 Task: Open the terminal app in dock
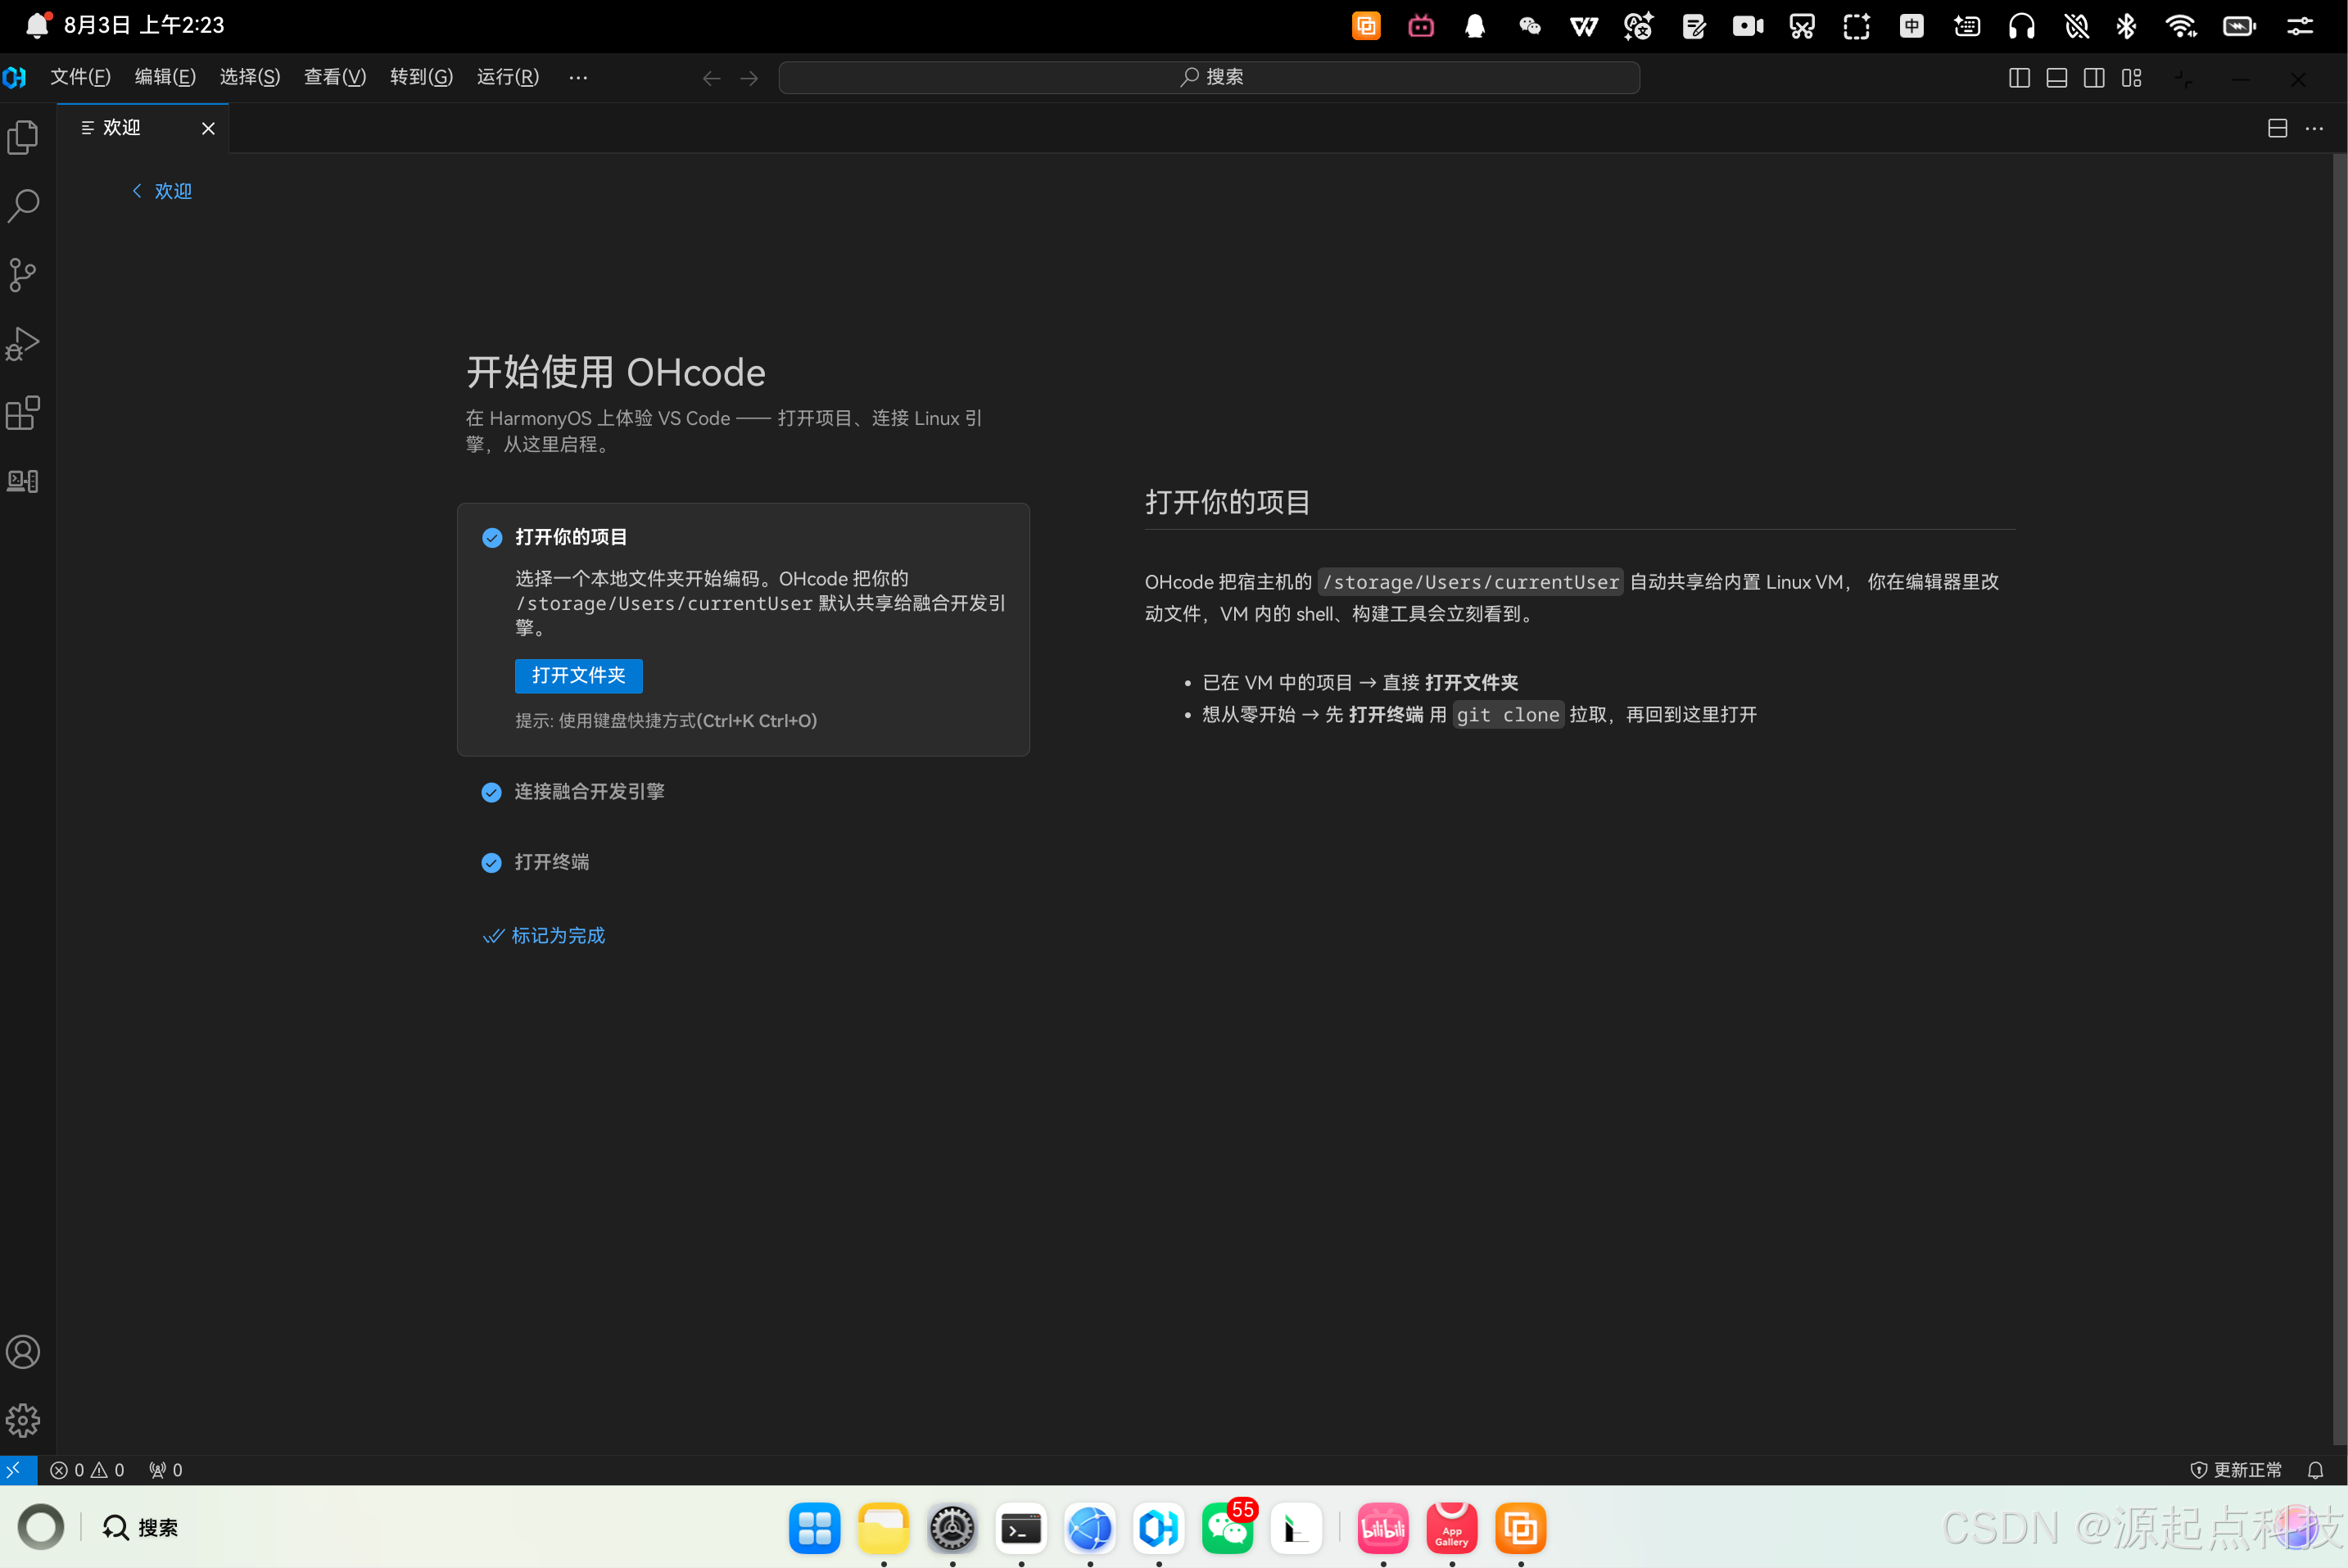coord(1021,1528)
